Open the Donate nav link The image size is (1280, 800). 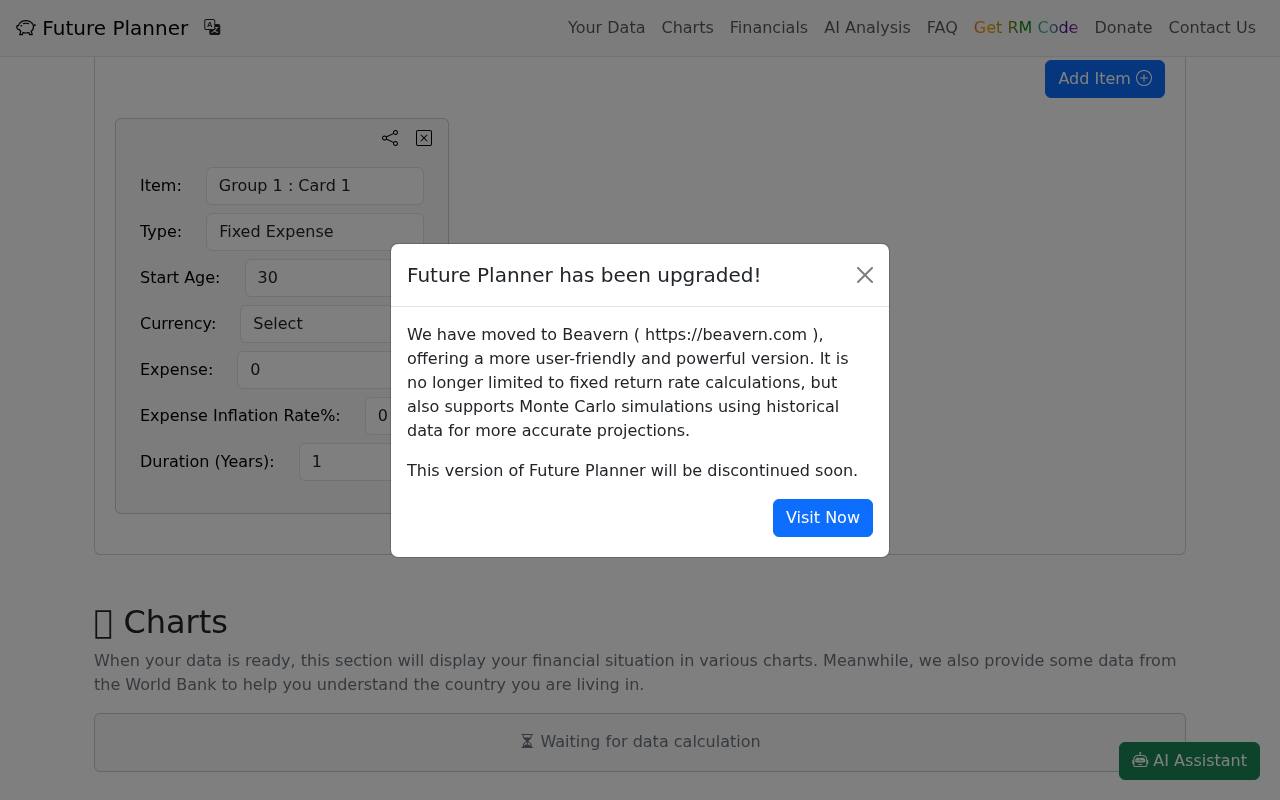pyautogui.click(x=1123, y=28)
